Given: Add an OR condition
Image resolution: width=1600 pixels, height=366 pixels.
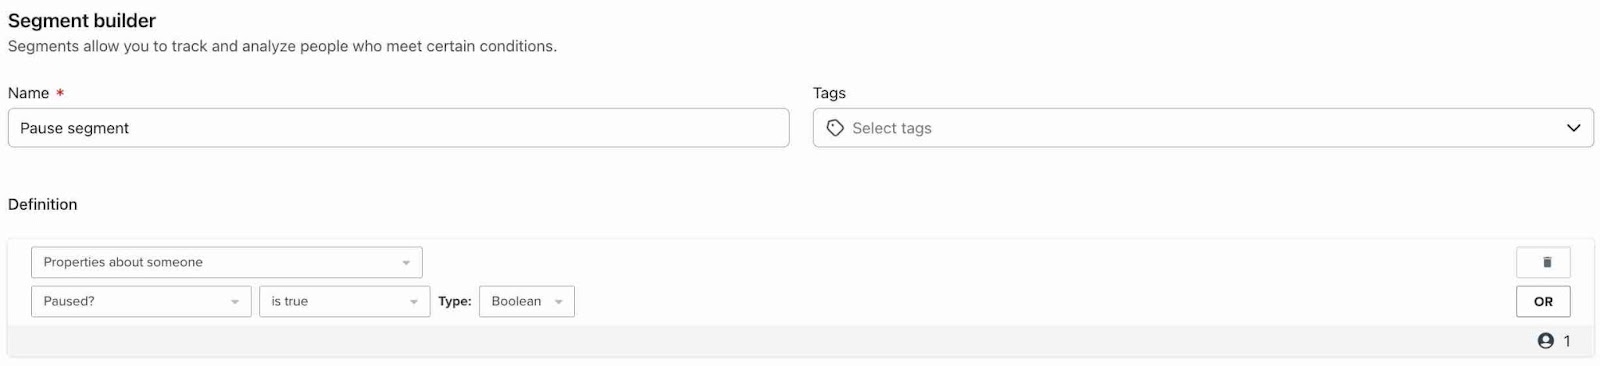Looking at the screenshot, I should point(1543,301).
